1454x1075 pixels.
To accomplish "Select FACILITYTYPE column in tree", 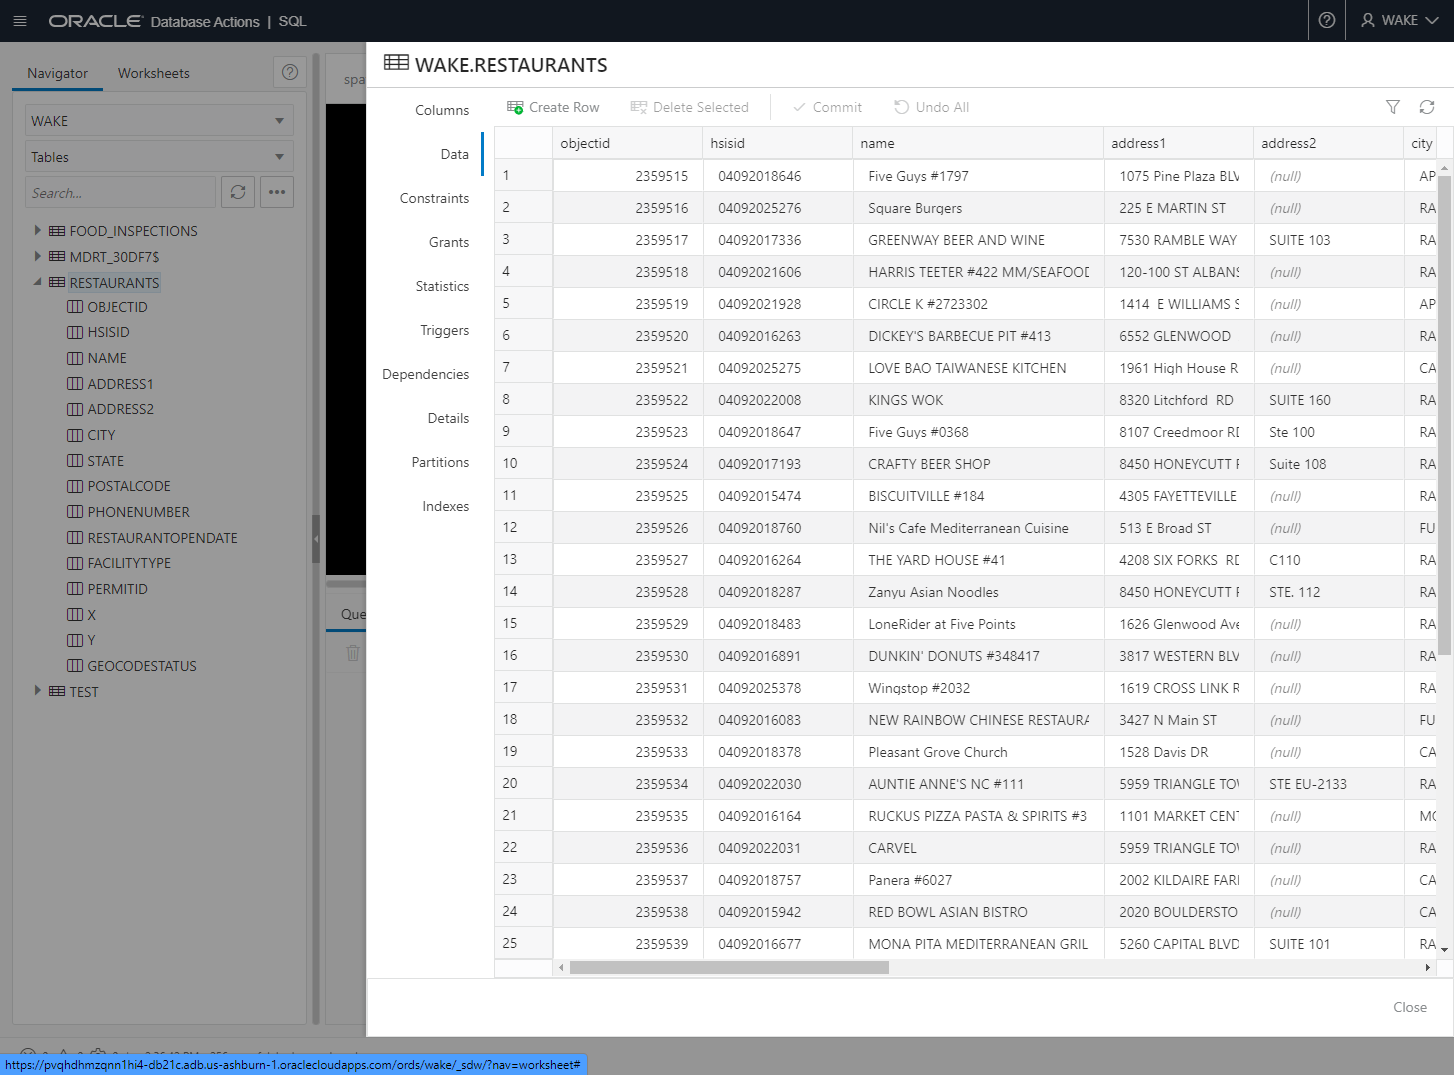I will tap(129, 563).
